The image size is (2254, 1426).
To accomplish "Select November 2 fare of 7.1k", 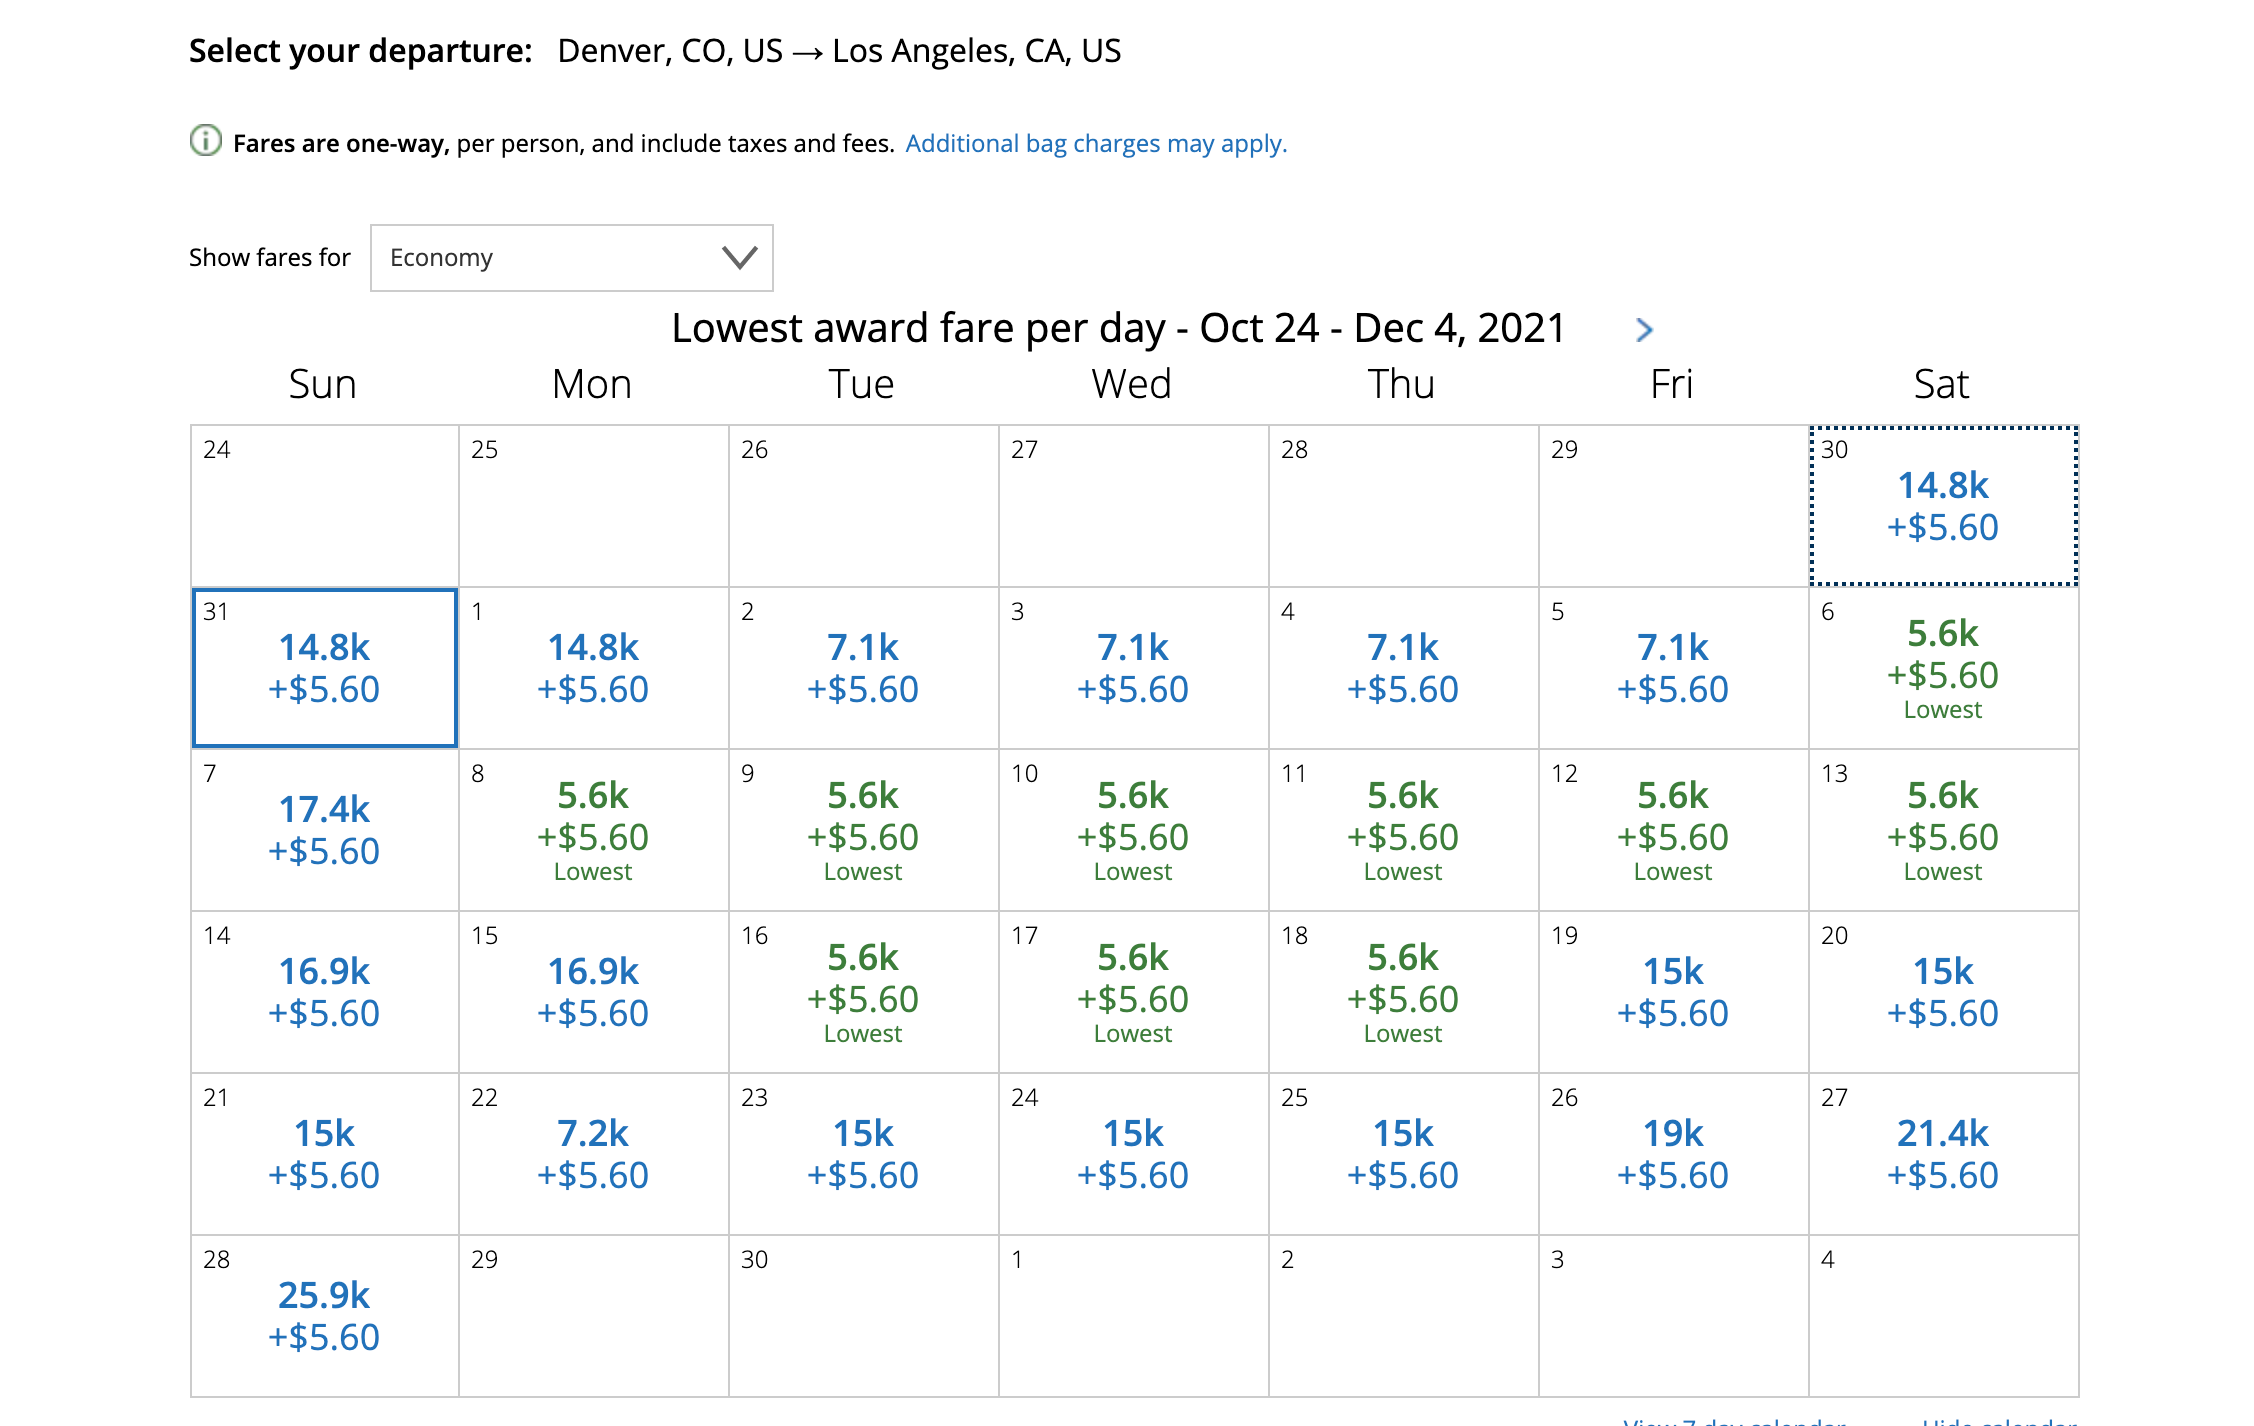I will point(863,668).
